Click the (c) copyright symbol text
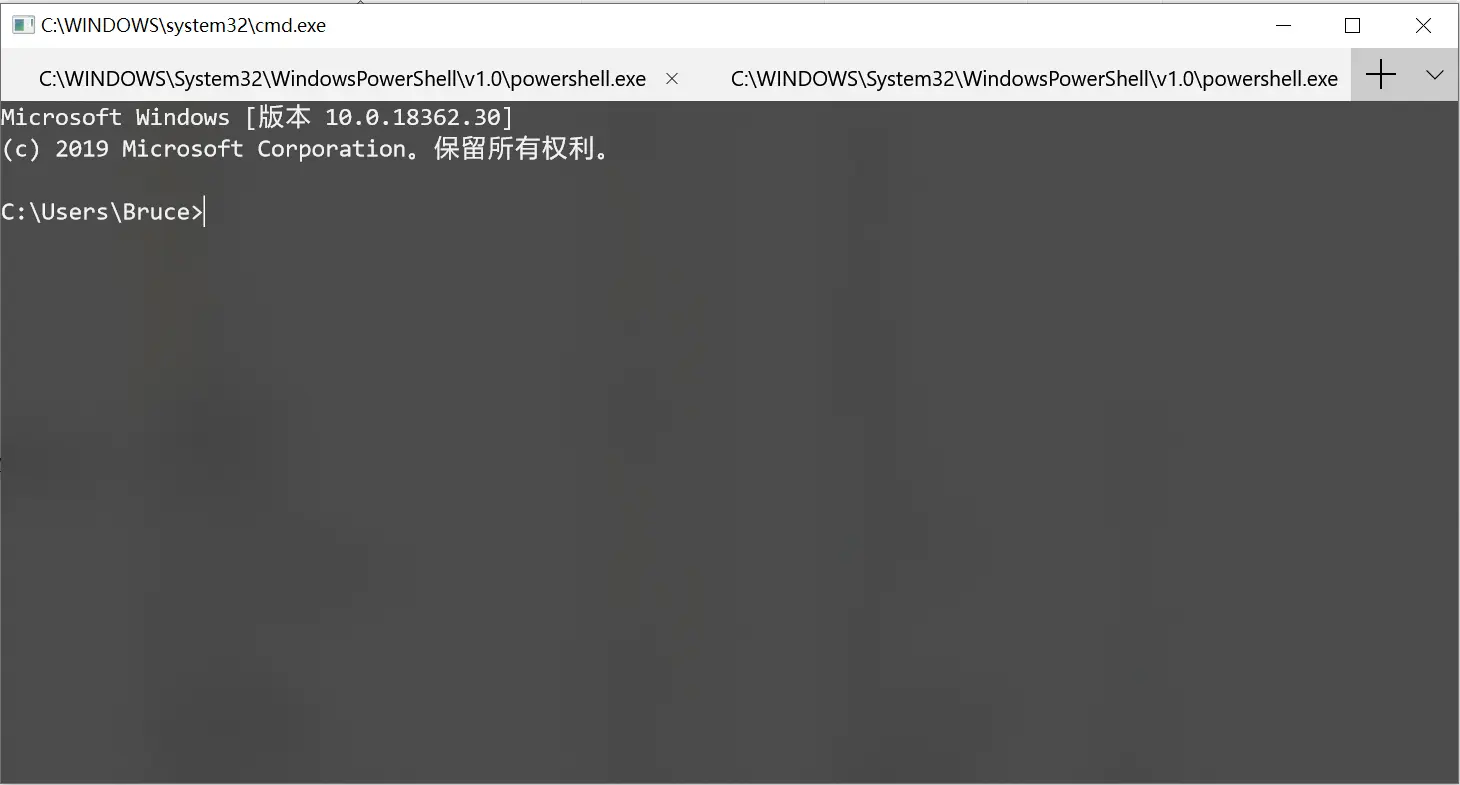 tap(21, 149)
